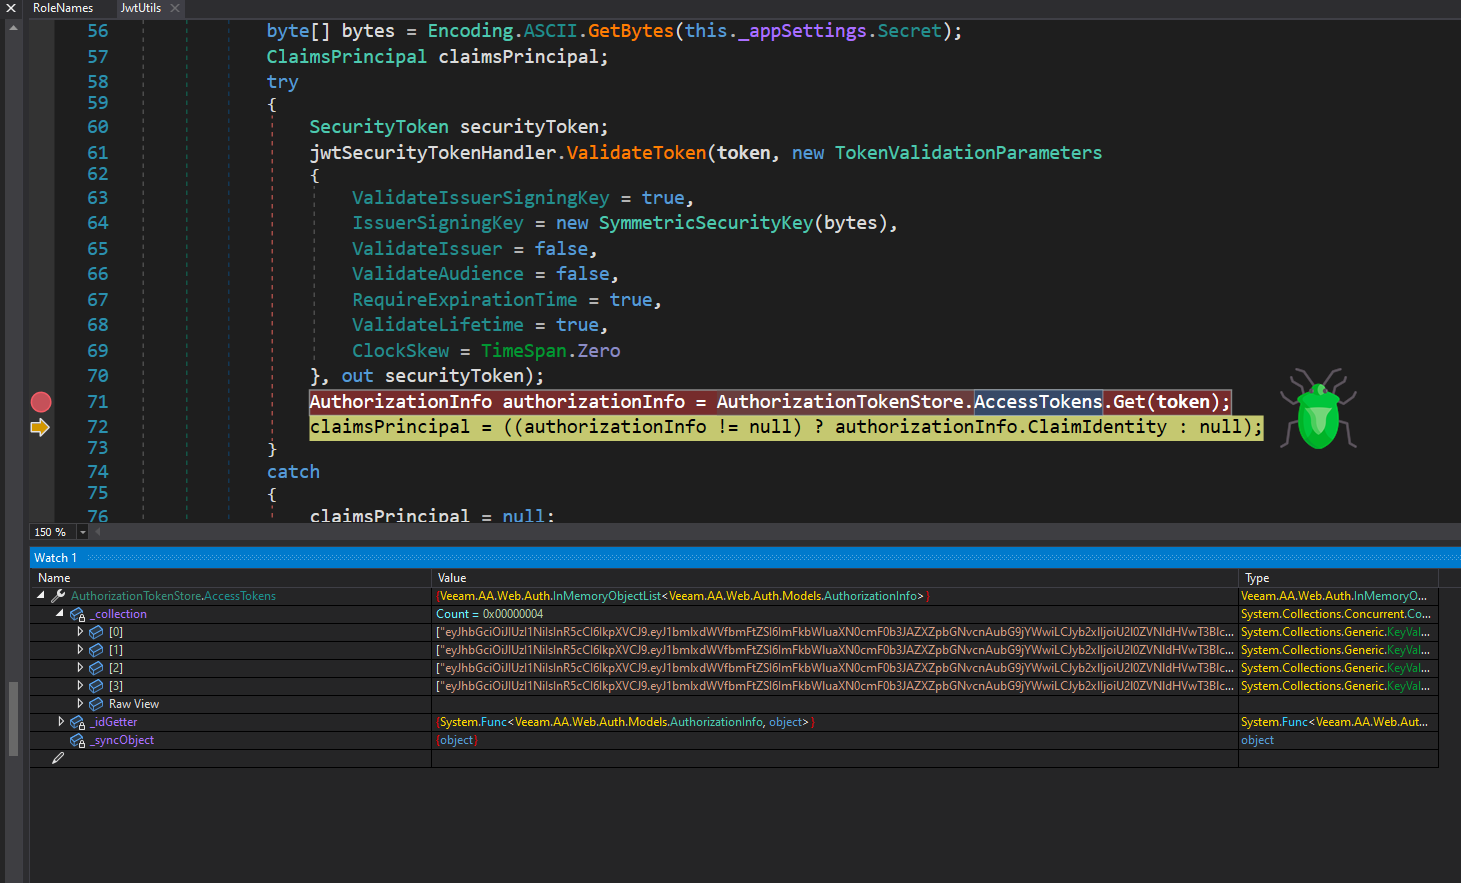Click the field icon beside _idGetter
This screenshot has width=1461, height=883.
tap(77, 721)
